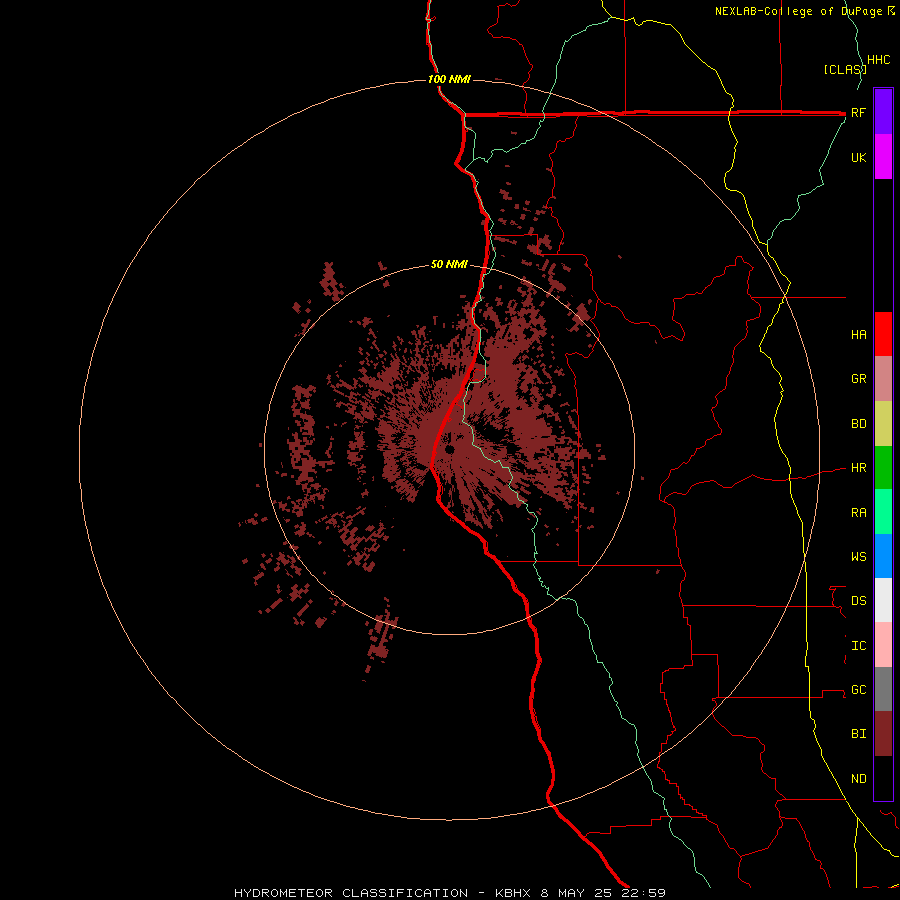Select the gray GC legend swatch
Screen dimensions: 900x900
pos(883,689)
